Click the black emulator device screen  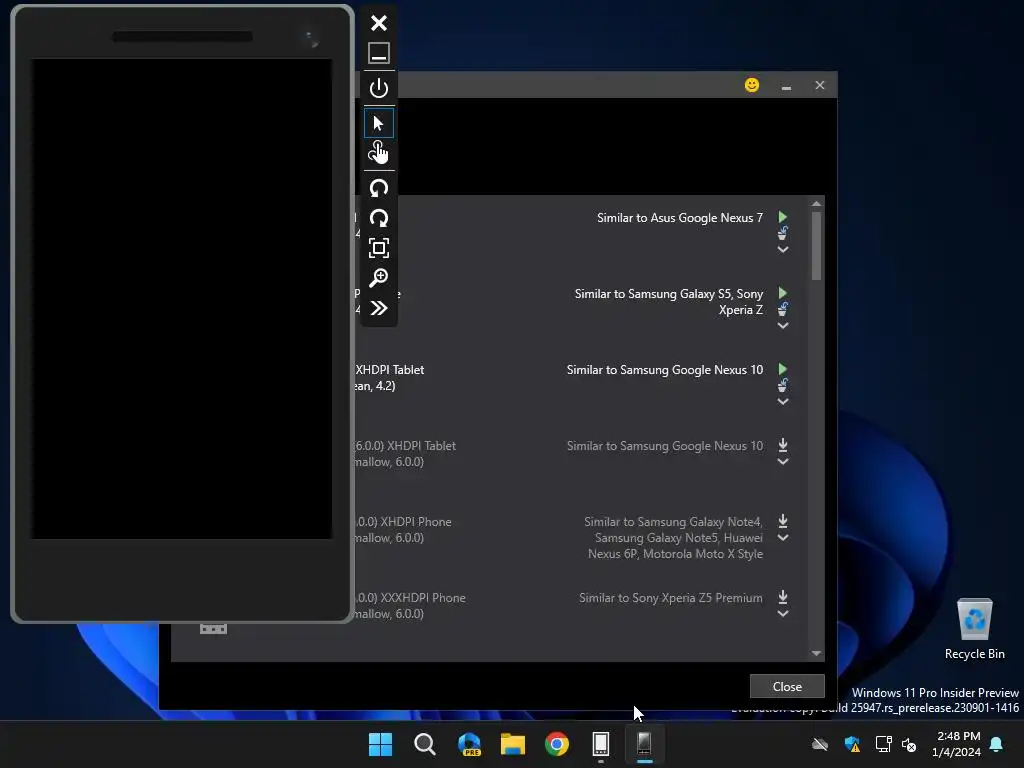click(x=182, y=299)
